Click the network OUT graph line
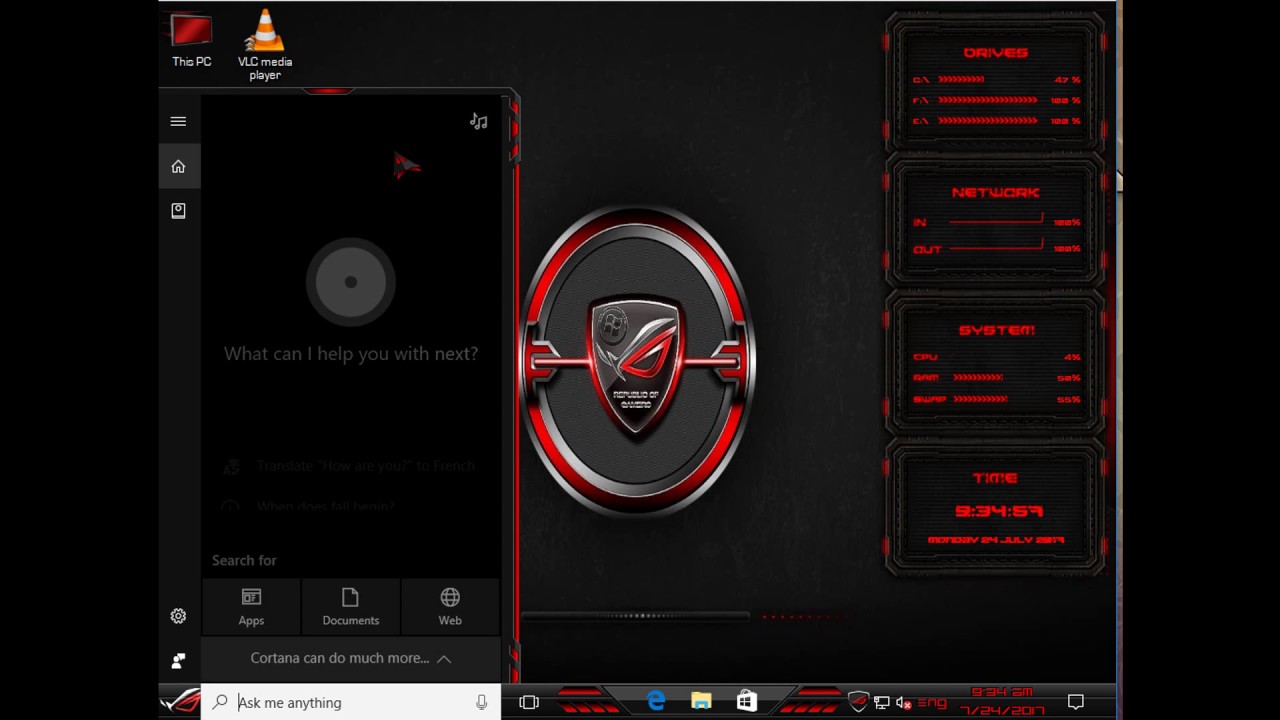Viewport: 1280px width, 720px height. (x=996, y=246)
